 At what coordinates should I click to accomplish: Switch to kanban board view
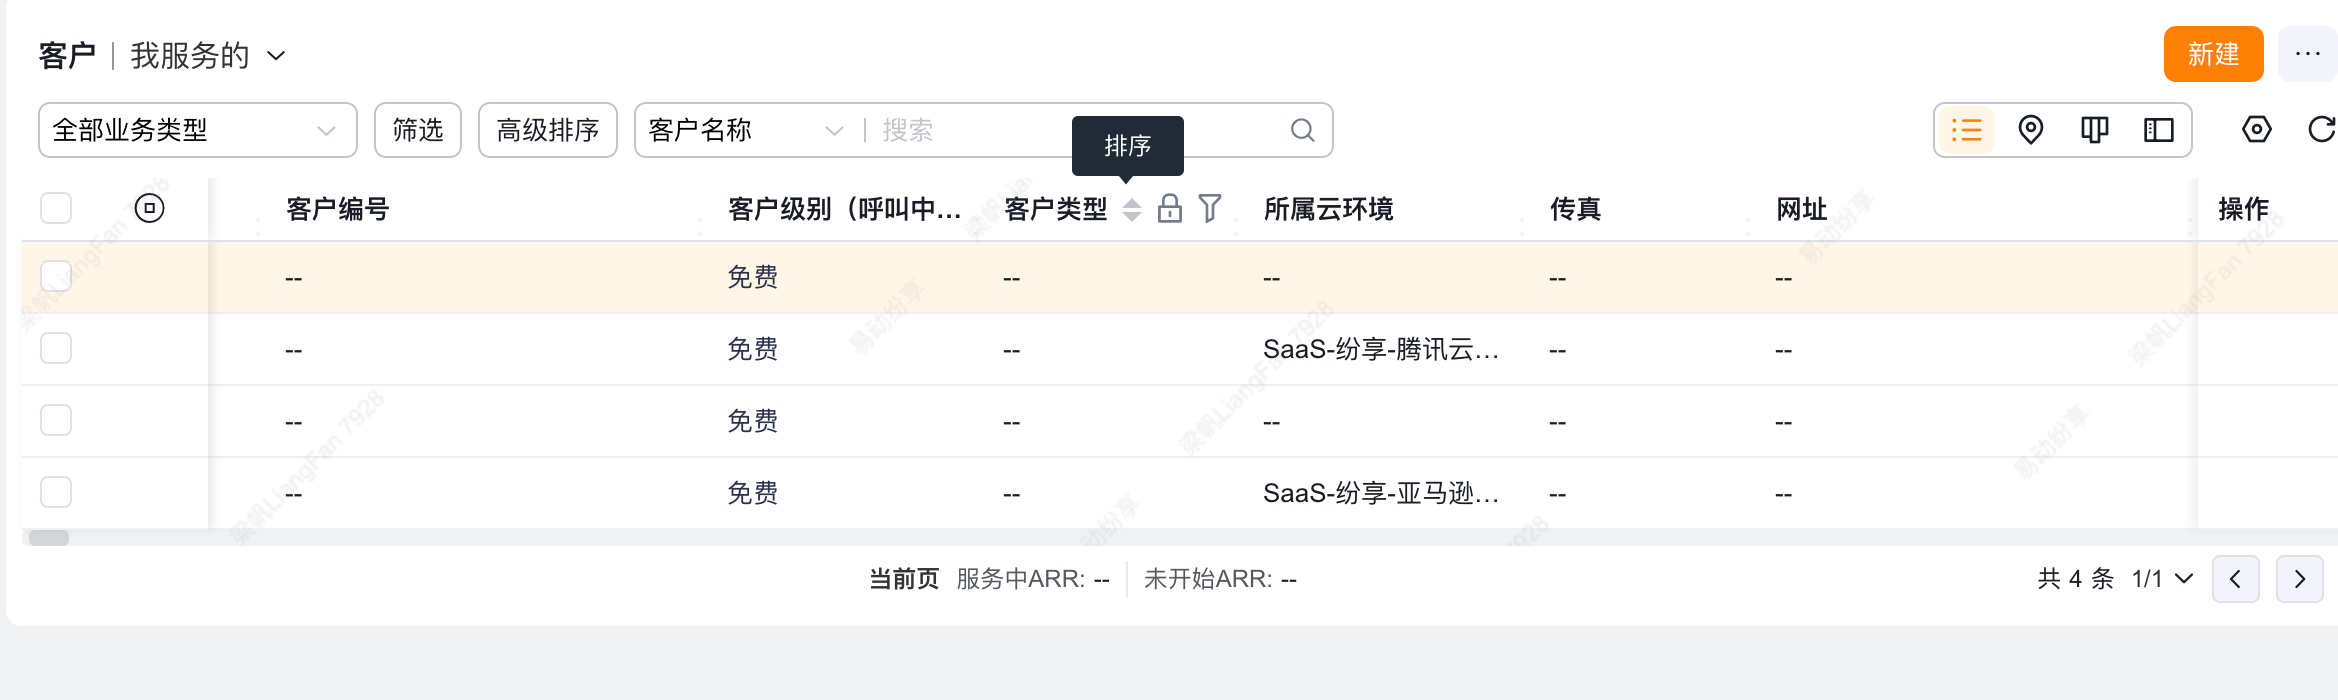(2094, 130)
